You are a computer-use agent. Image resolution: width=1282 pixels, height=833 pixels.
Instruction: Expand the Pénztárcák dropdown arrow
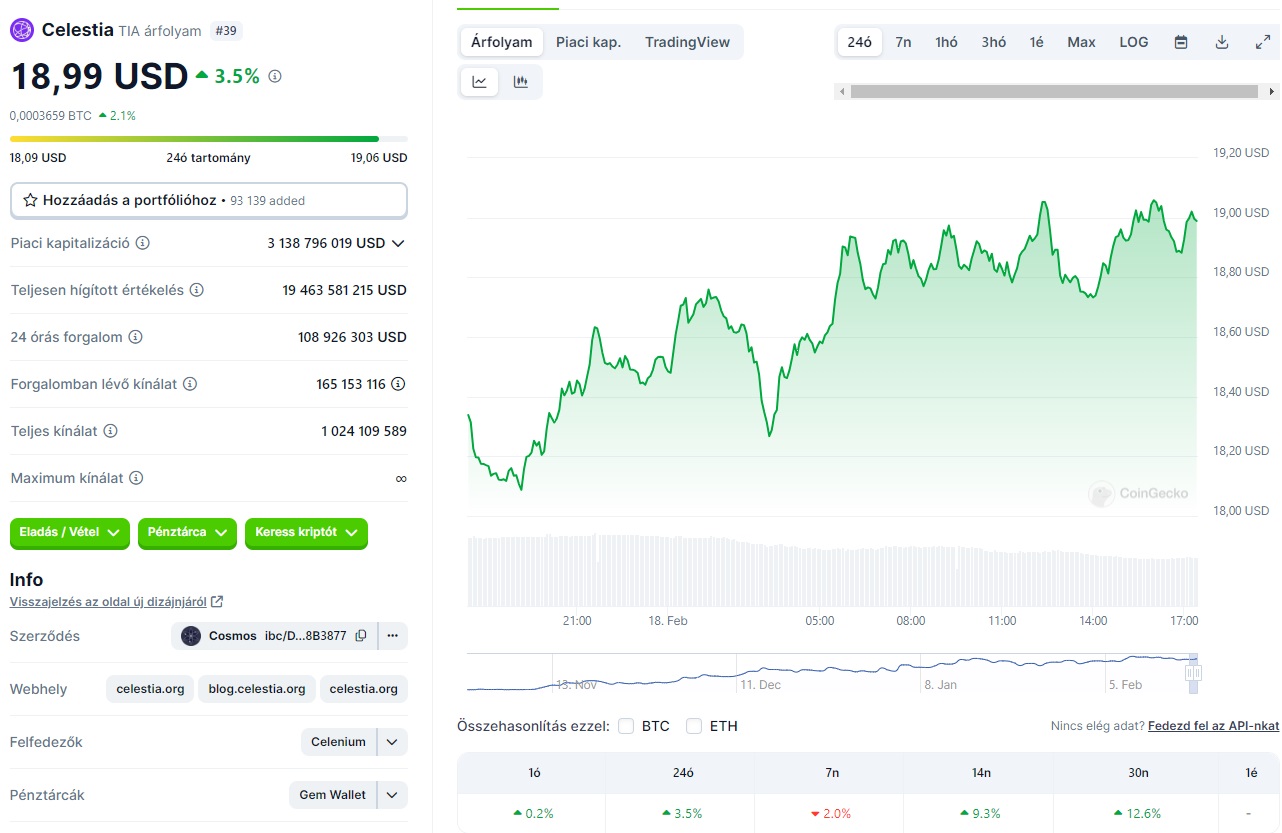[x=392, y=795]
